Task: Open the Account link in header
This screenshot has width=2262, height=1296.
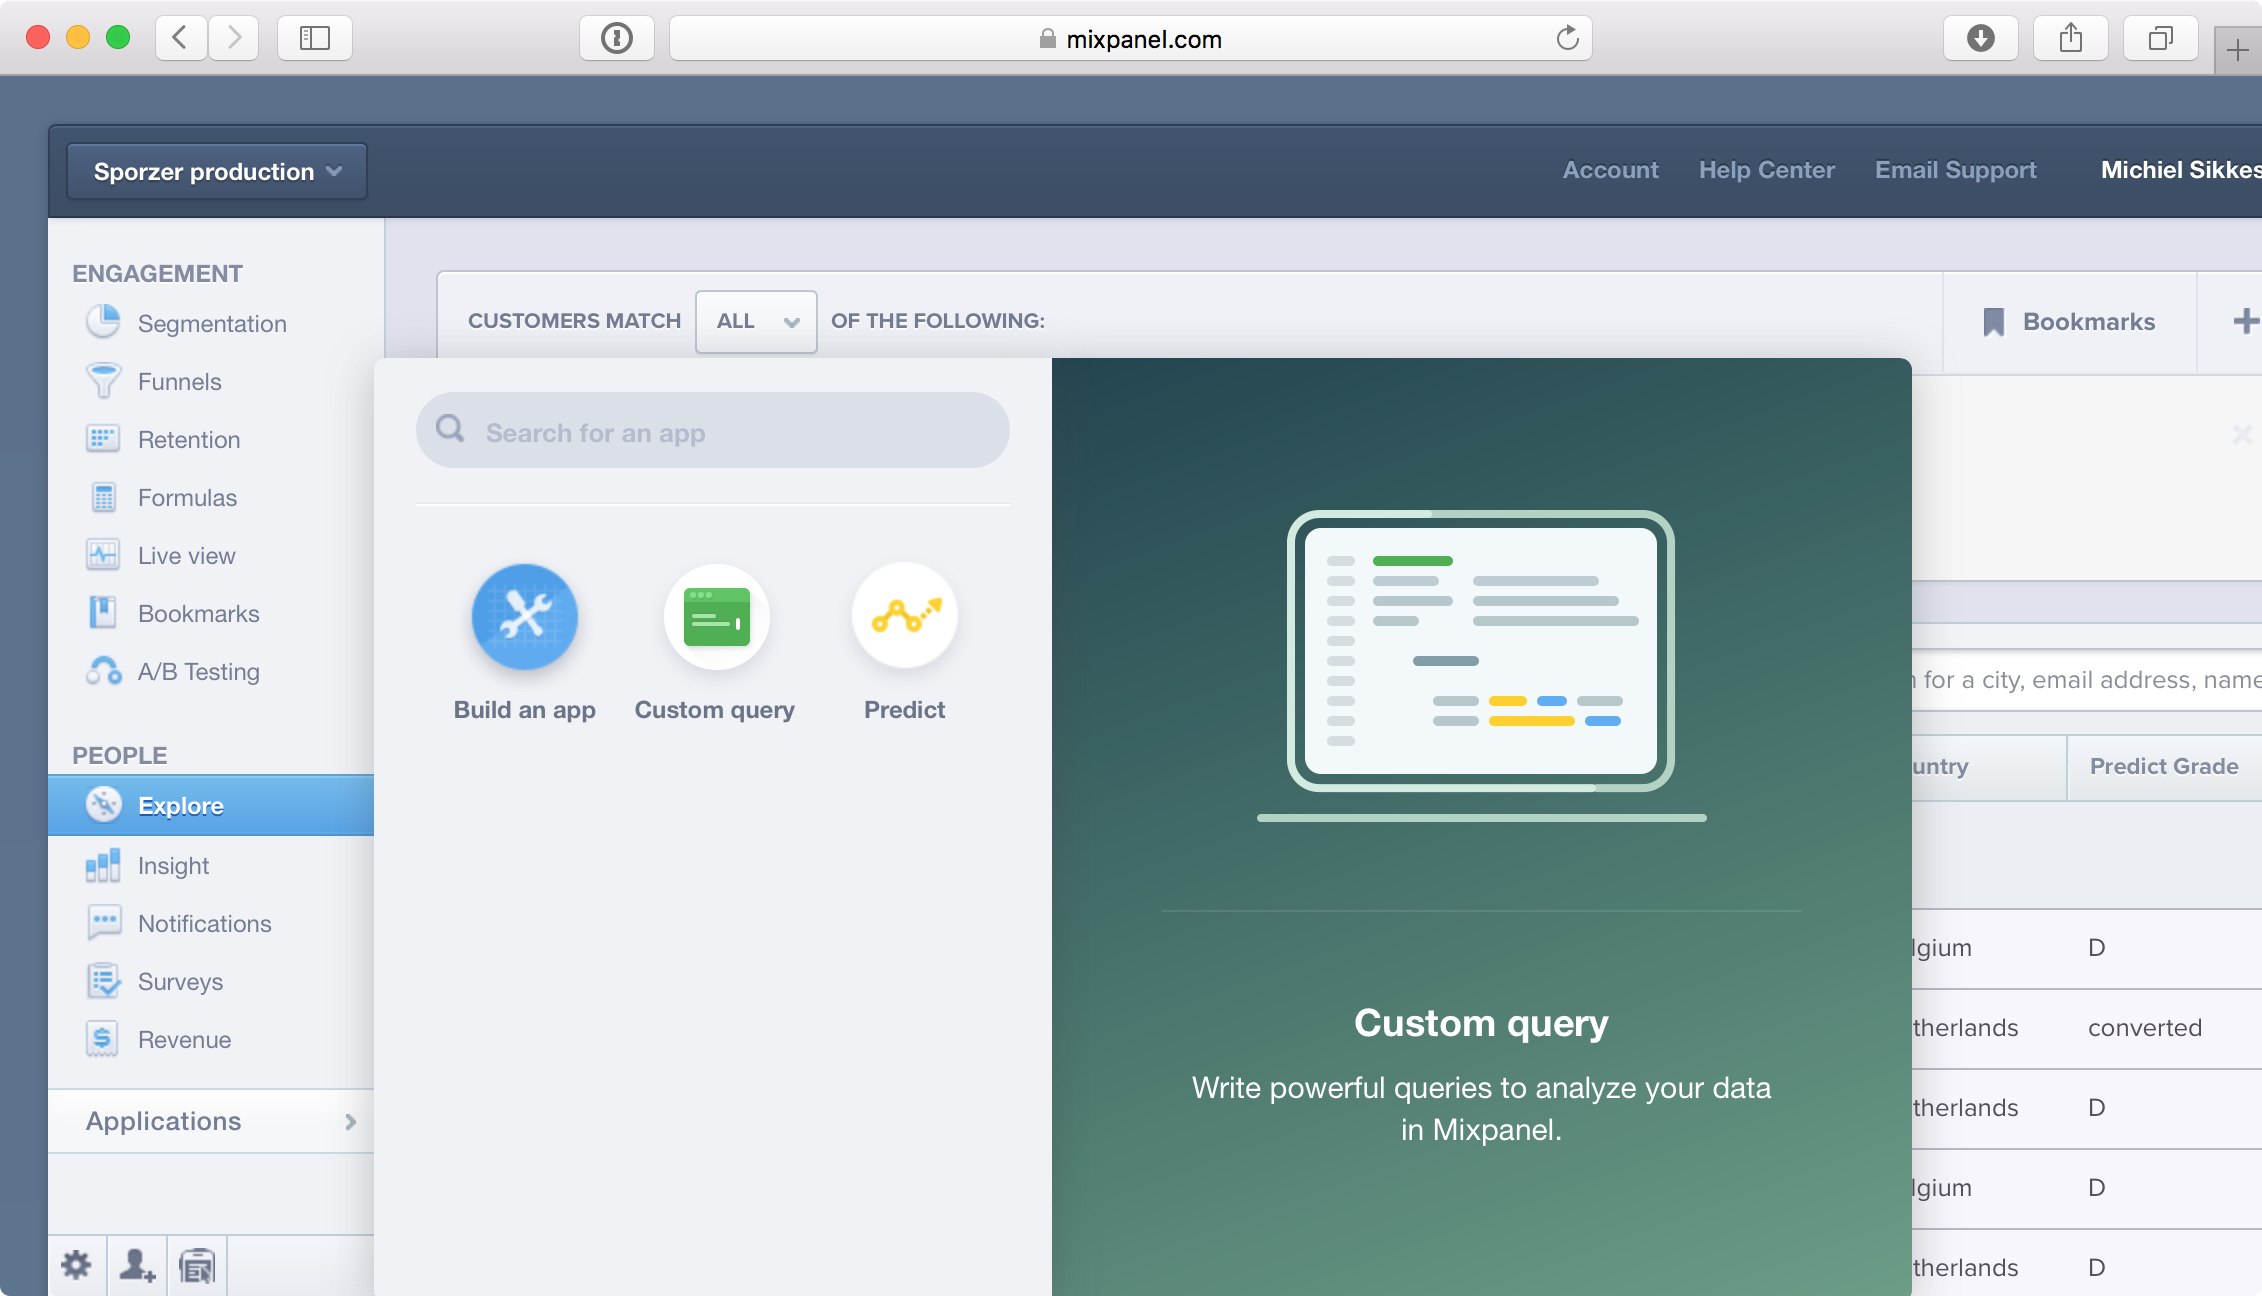Action: click(x=1610, y=170)
